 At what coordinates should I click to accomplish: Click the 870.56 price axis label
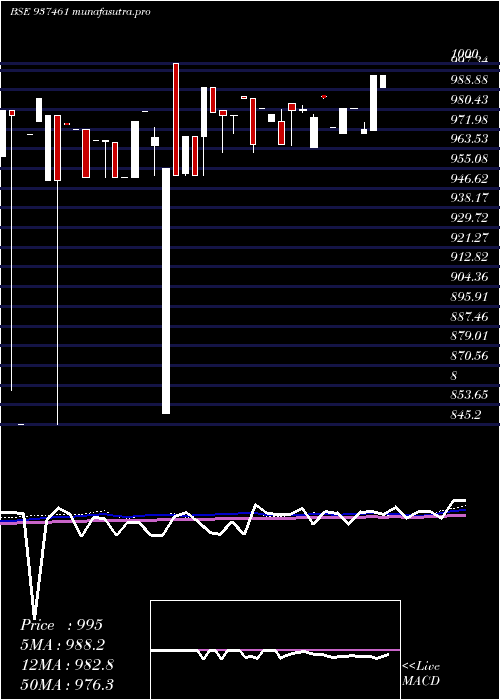(x=469, y=356)
